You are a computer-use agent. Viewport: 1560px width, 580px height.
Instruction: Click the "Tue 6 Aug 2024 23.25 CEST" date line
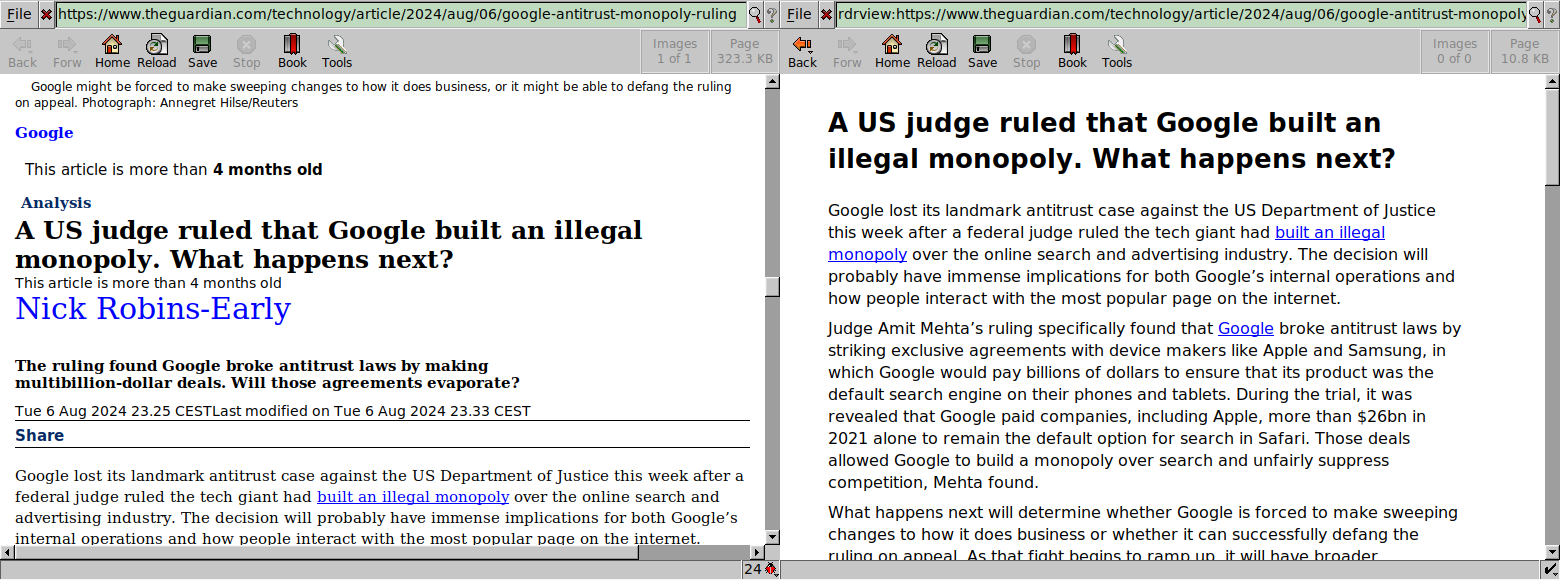[x=114, y=411]
